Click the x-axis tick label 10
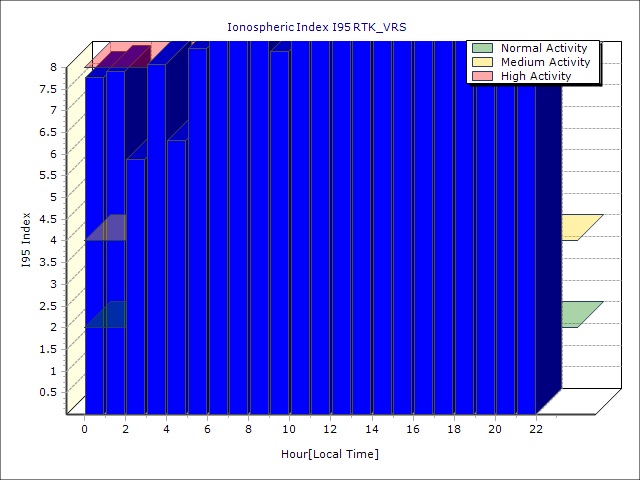Screen dimensions: 640x480 coord(289,429)
